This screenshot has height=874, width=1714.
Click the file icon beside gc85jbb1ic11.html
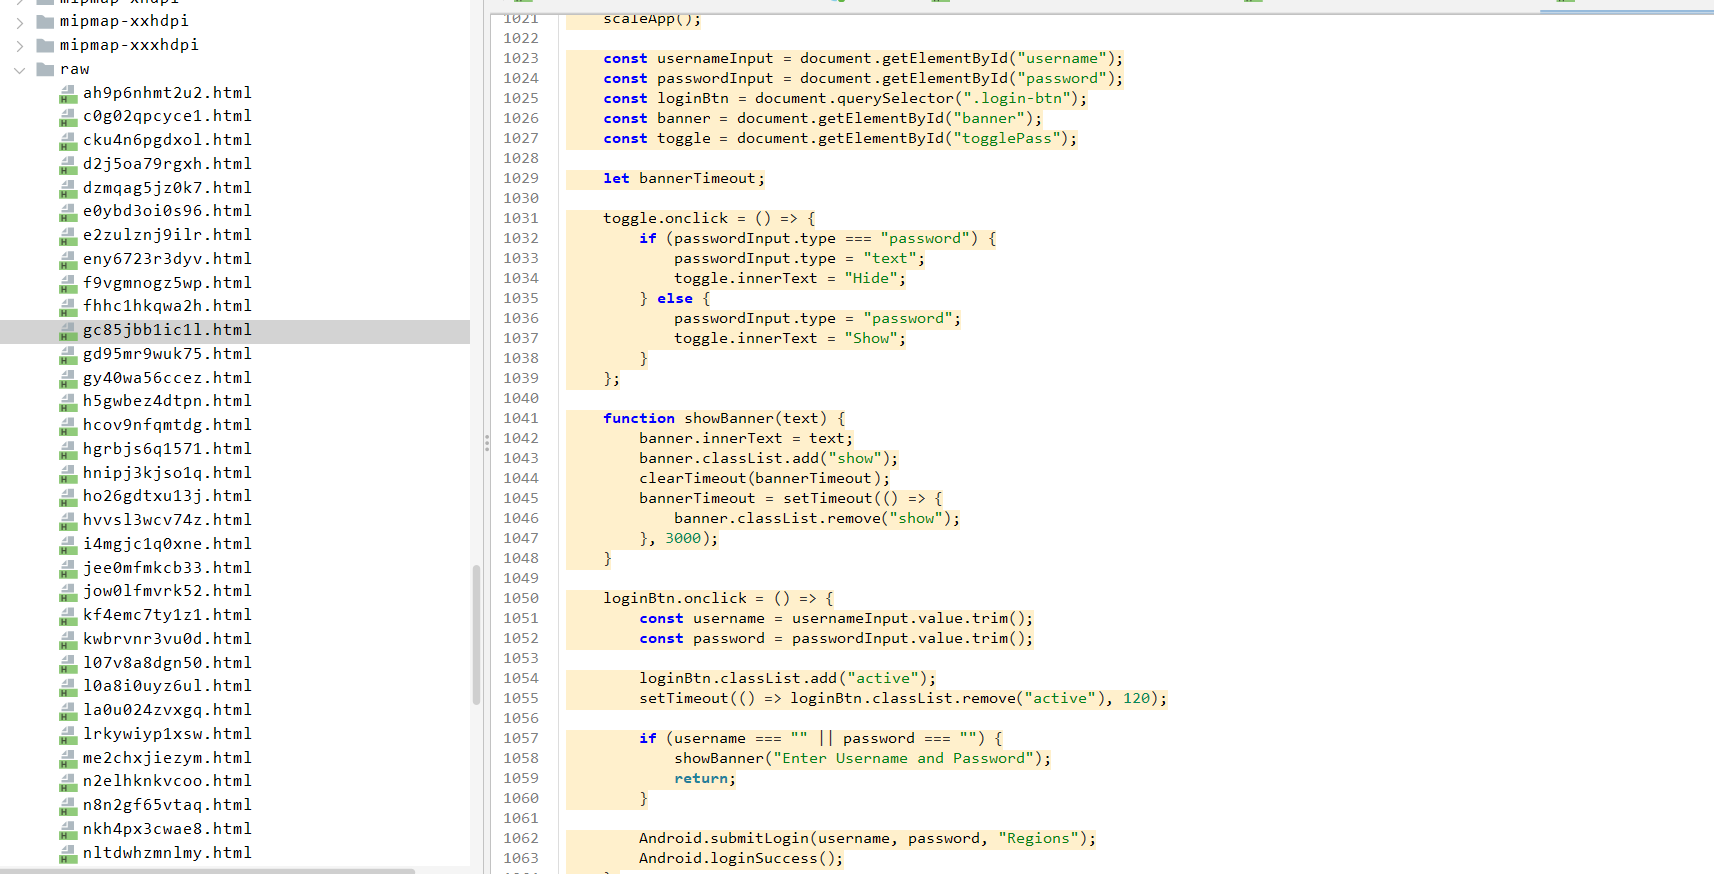(x=68, y=331)
